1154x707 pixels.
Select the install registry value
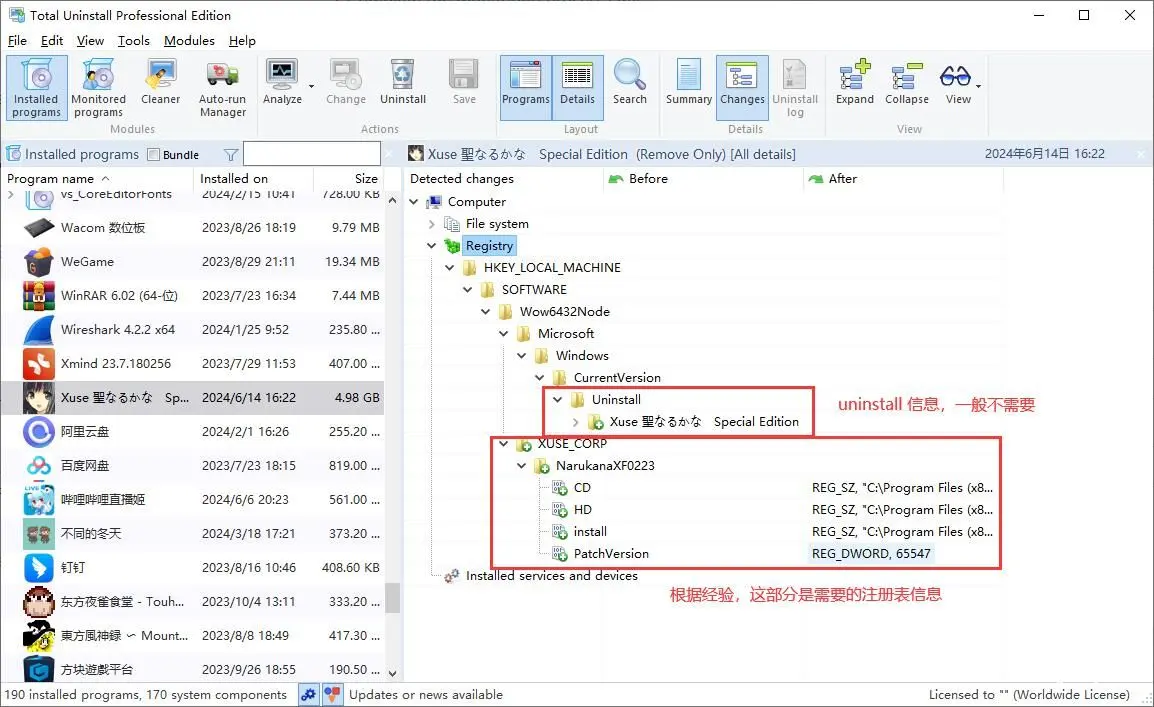pyautogui.click(x=590, y=532)
